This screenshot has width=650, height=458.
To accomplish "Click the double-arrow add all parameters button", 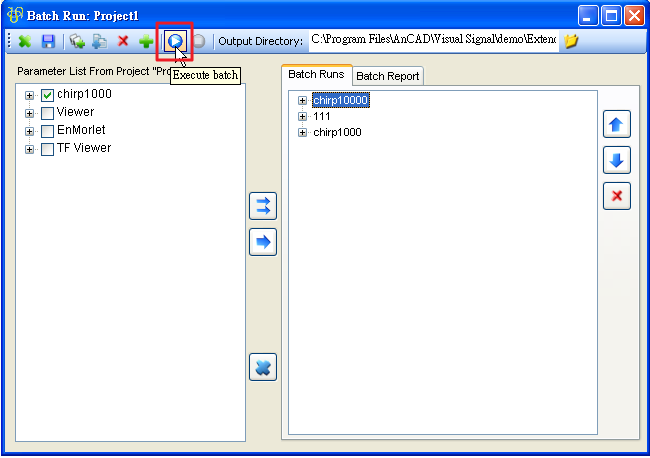I will point(262,206).
